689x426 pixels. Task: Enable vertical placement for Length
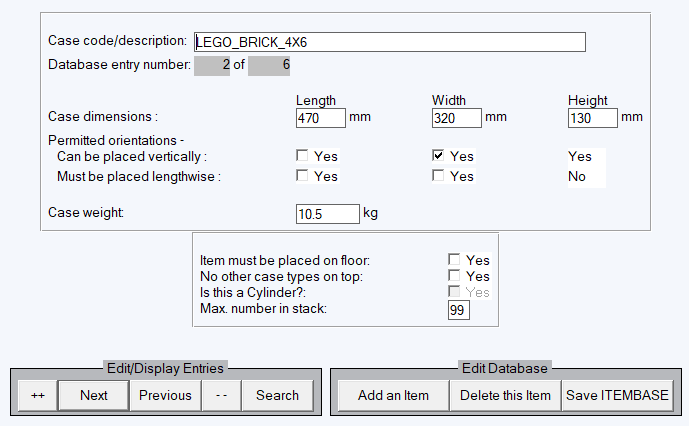pyautogui.click(x=302, y=156)
